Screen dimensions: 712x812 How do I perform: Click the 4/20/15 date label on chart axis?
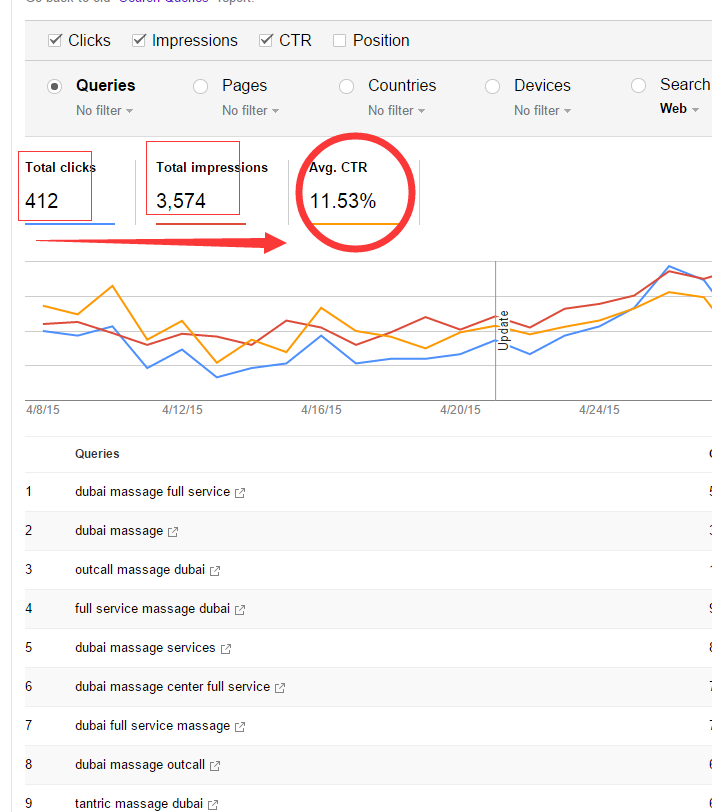[x=460, y=410]
